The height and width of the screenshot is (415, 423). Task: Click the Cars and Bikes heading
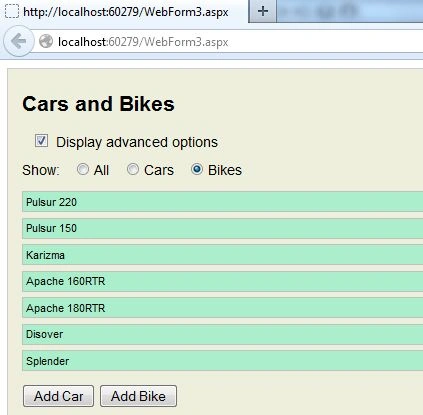[x=98, y=104]
